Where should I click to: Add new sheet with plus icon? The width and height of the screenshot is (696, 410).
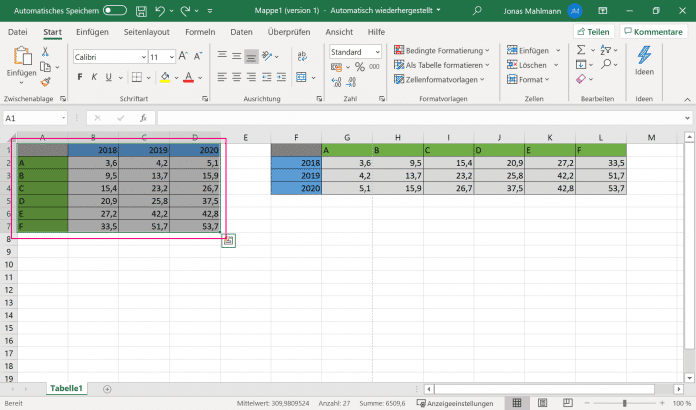point(107,388)
